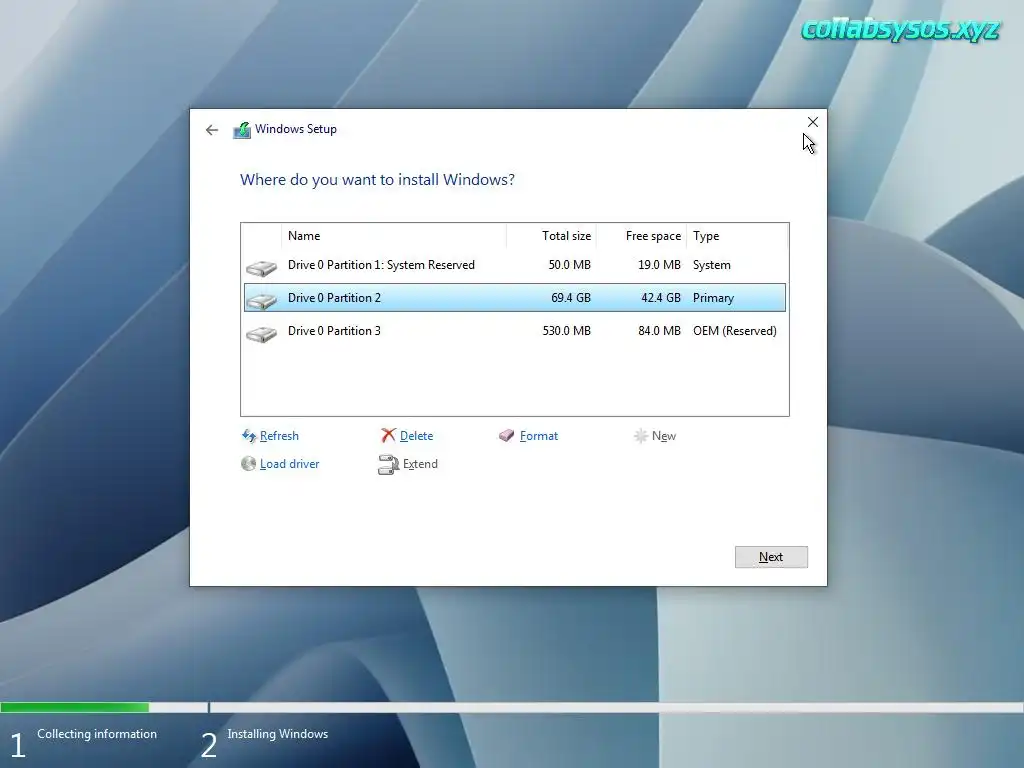Click the 19.0 MB free space cell
1024x768 pixels.
(x=660, y=264)
